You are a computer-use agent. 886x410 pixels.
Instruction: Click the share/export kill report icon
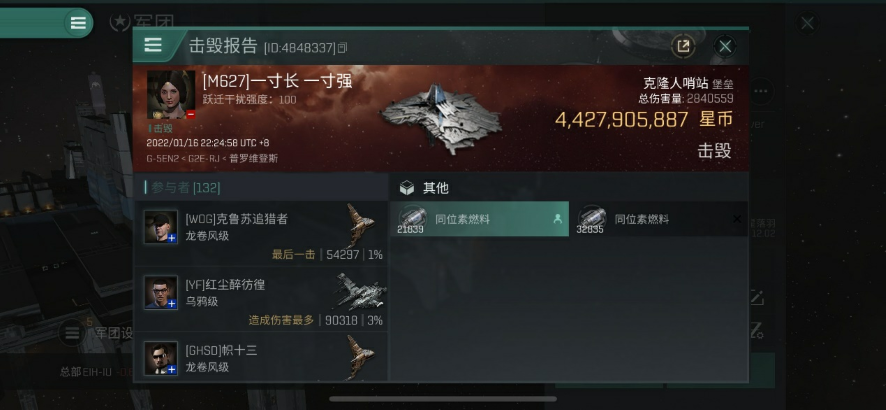(683, 46)
